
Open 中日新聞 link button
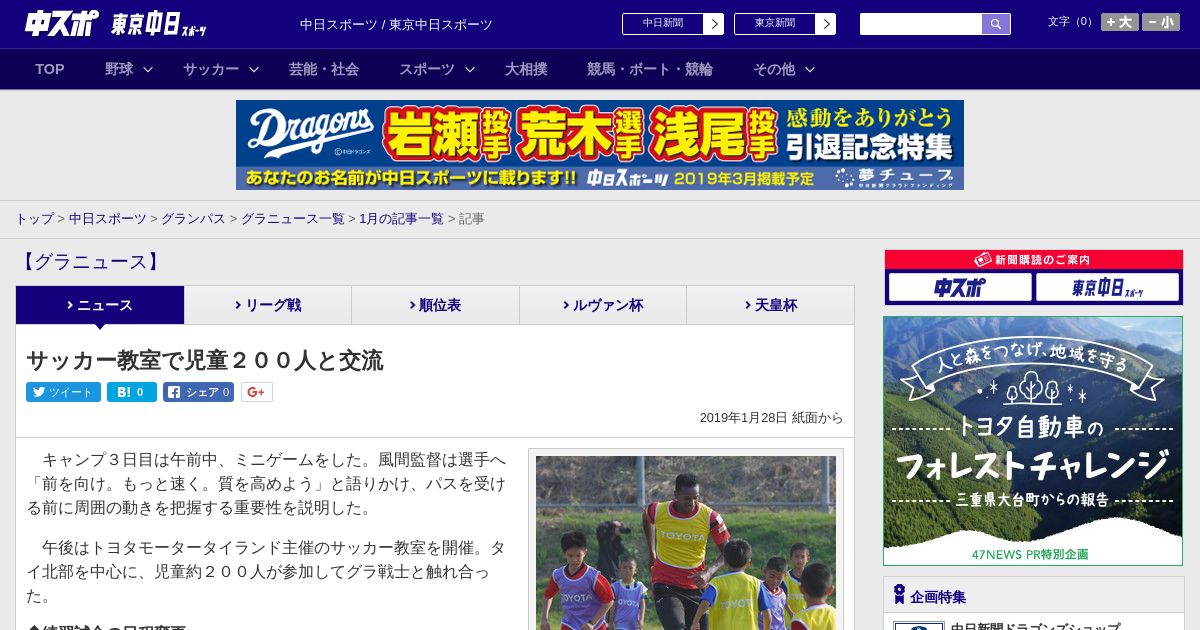point(662,24)
